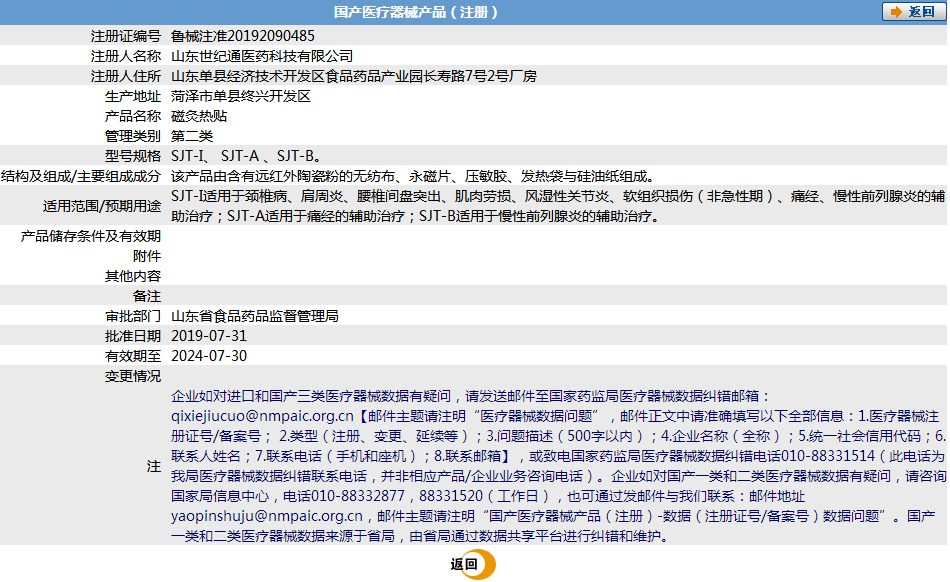This screenshot has height=582, width=950.
Task: Click the label 适用范围/预期用途
Action: (x=102, y=206)
